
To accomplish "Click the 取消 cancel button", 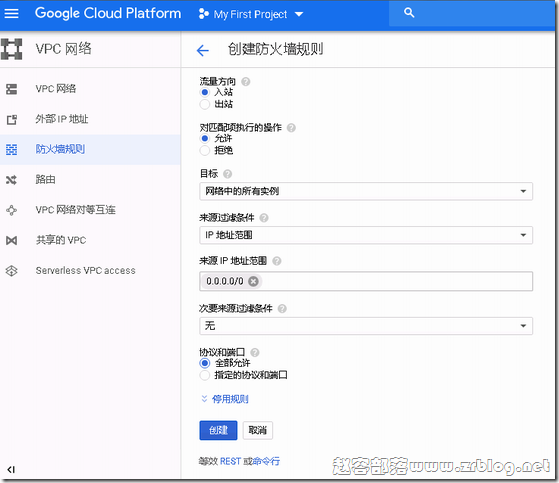I will (x=258, y=430).
